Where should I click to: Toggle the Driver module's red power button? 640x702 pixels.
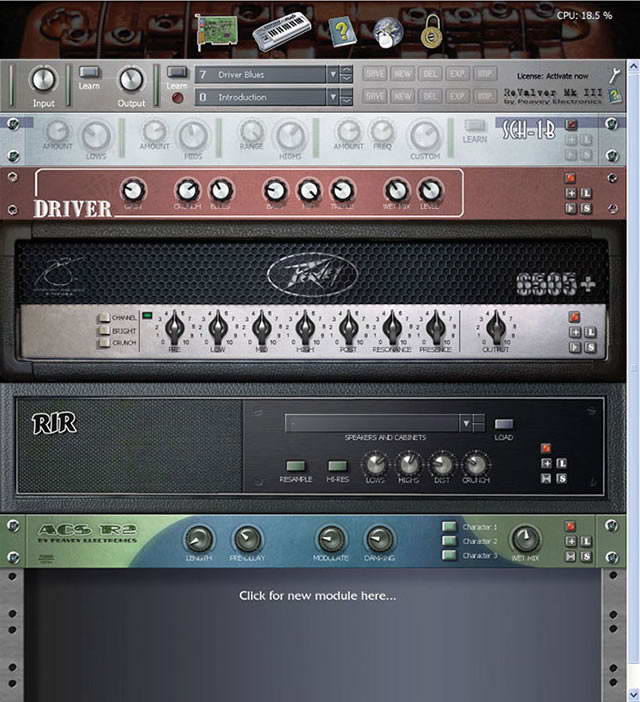pos(570,178)
